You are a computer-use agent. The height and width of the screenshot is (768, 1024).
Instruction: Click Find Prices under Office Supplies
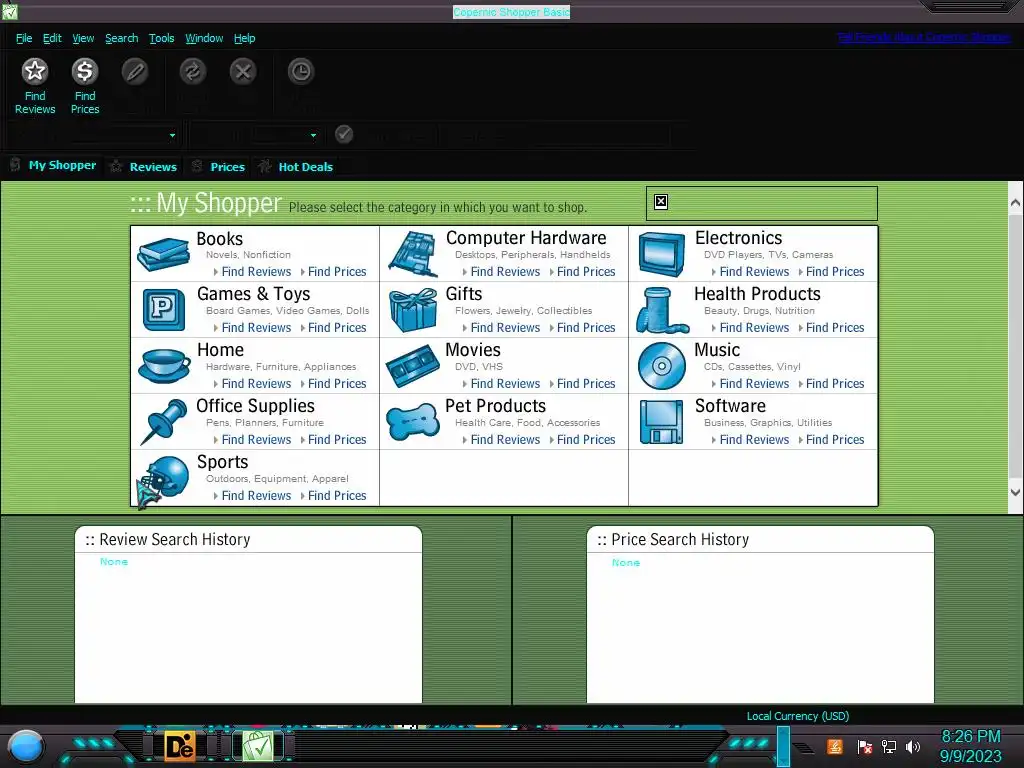(x=337, y=440)
